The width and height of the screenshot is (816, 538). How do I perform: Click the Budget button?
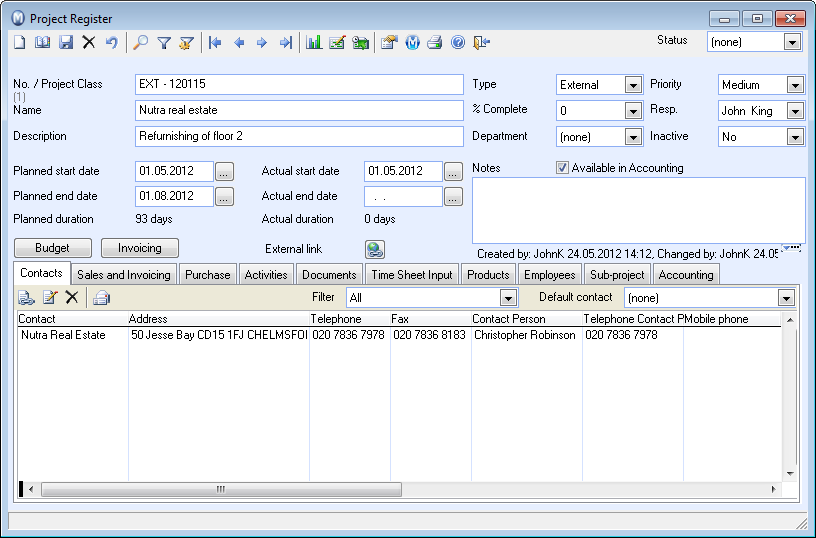point(53,248)
